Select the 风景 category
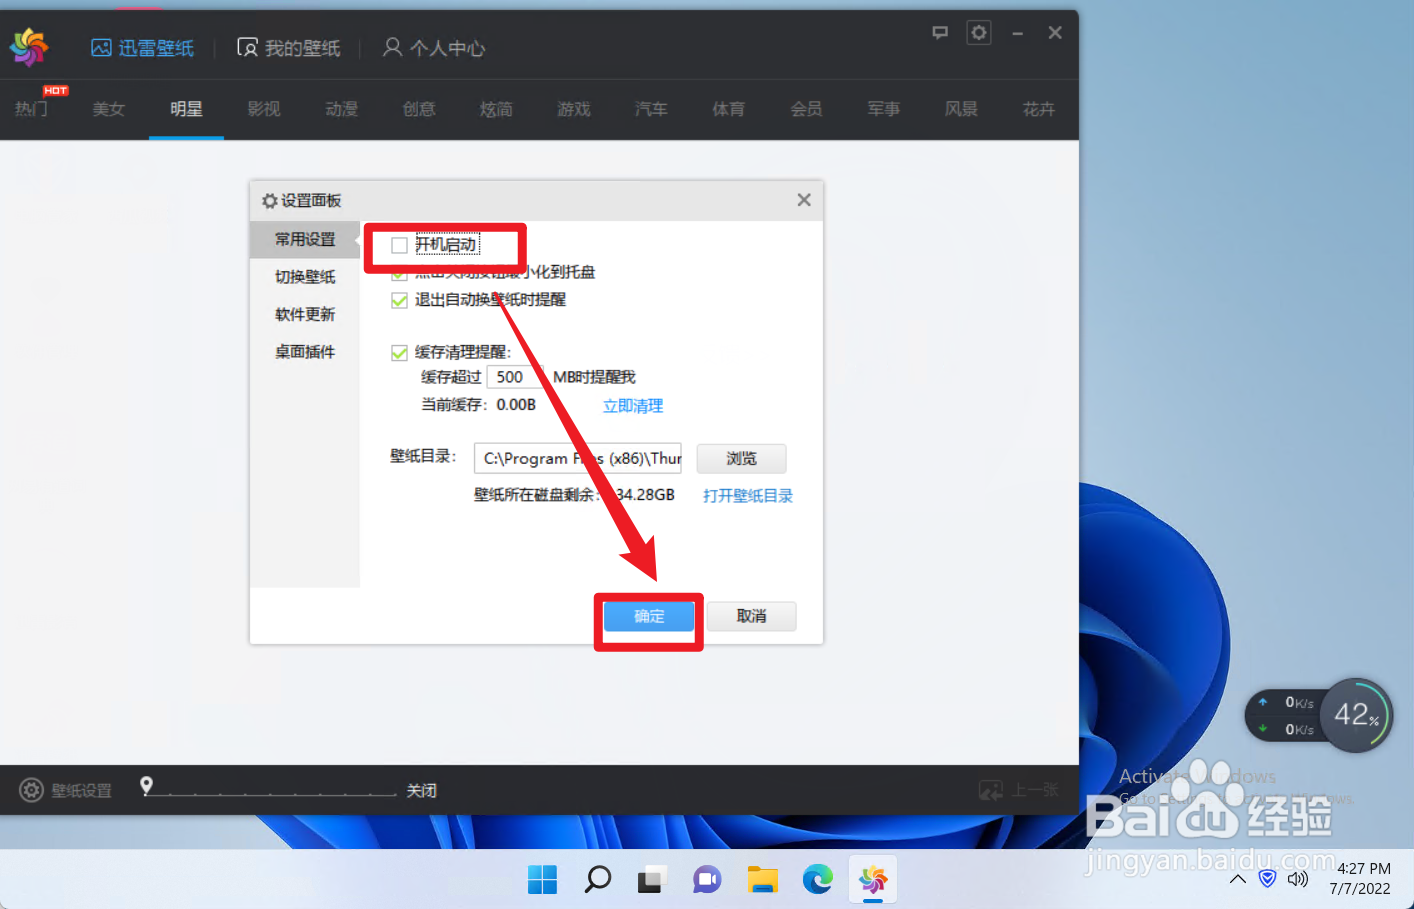1414x909 pixels. 961,109
